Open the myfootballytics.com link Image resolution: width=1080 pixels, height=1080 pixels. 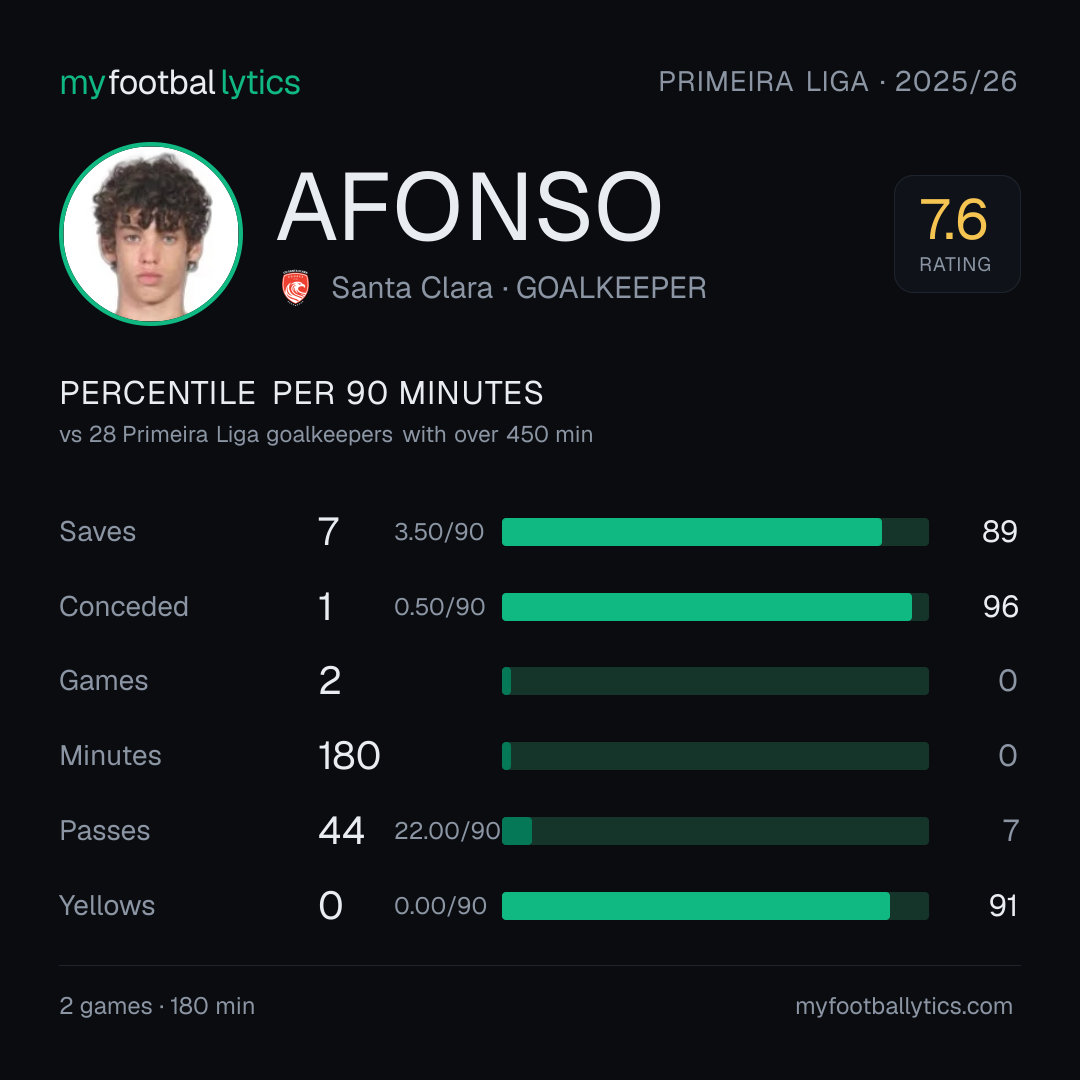(904, 1006)
